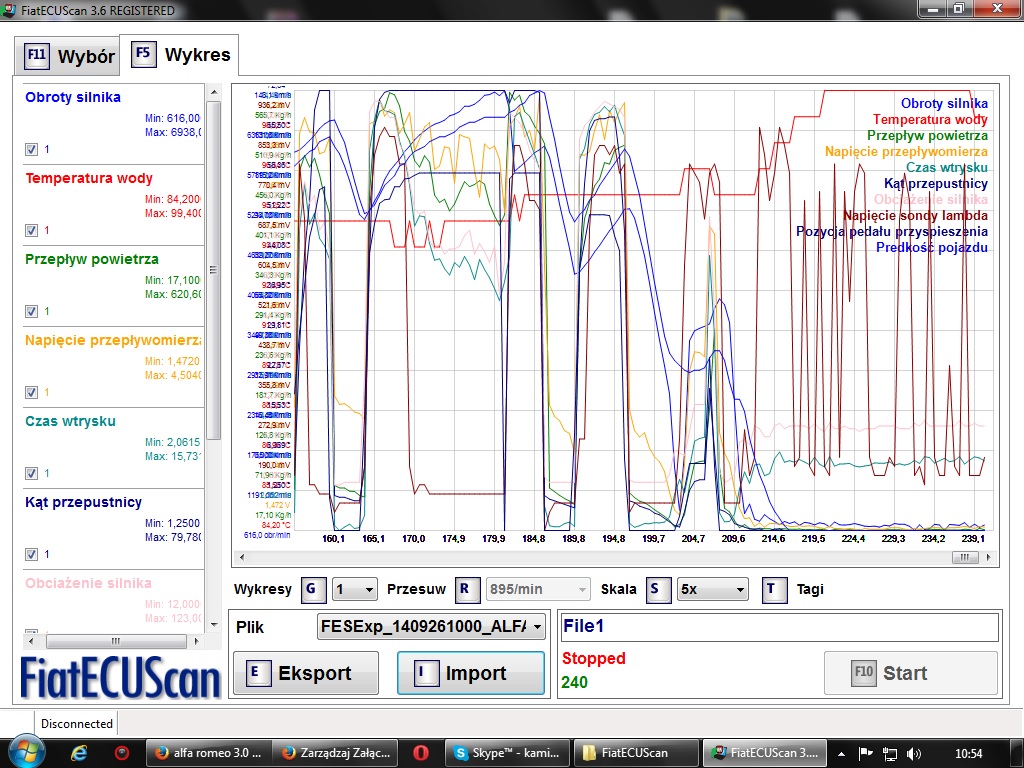Click the R shortcut icon beside Przesuw
Screen dimensions: 1024x768
468,590
